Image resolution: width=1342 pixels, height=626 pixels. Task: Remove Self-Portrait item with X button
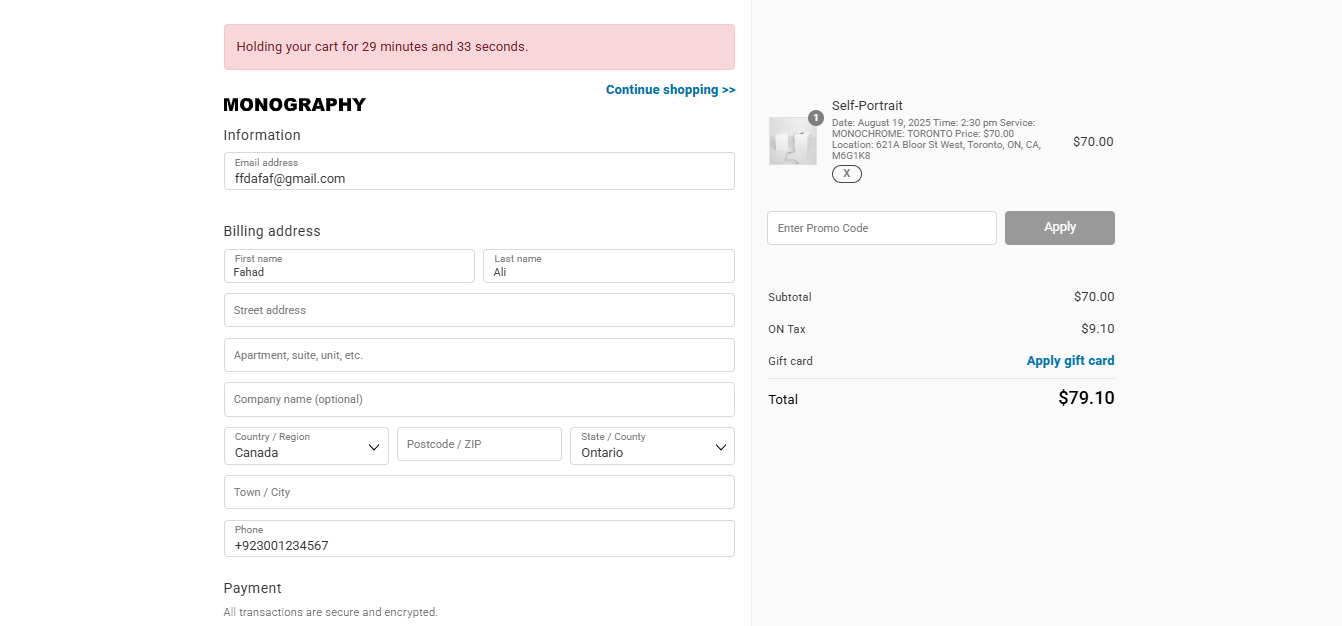[846, 174]
